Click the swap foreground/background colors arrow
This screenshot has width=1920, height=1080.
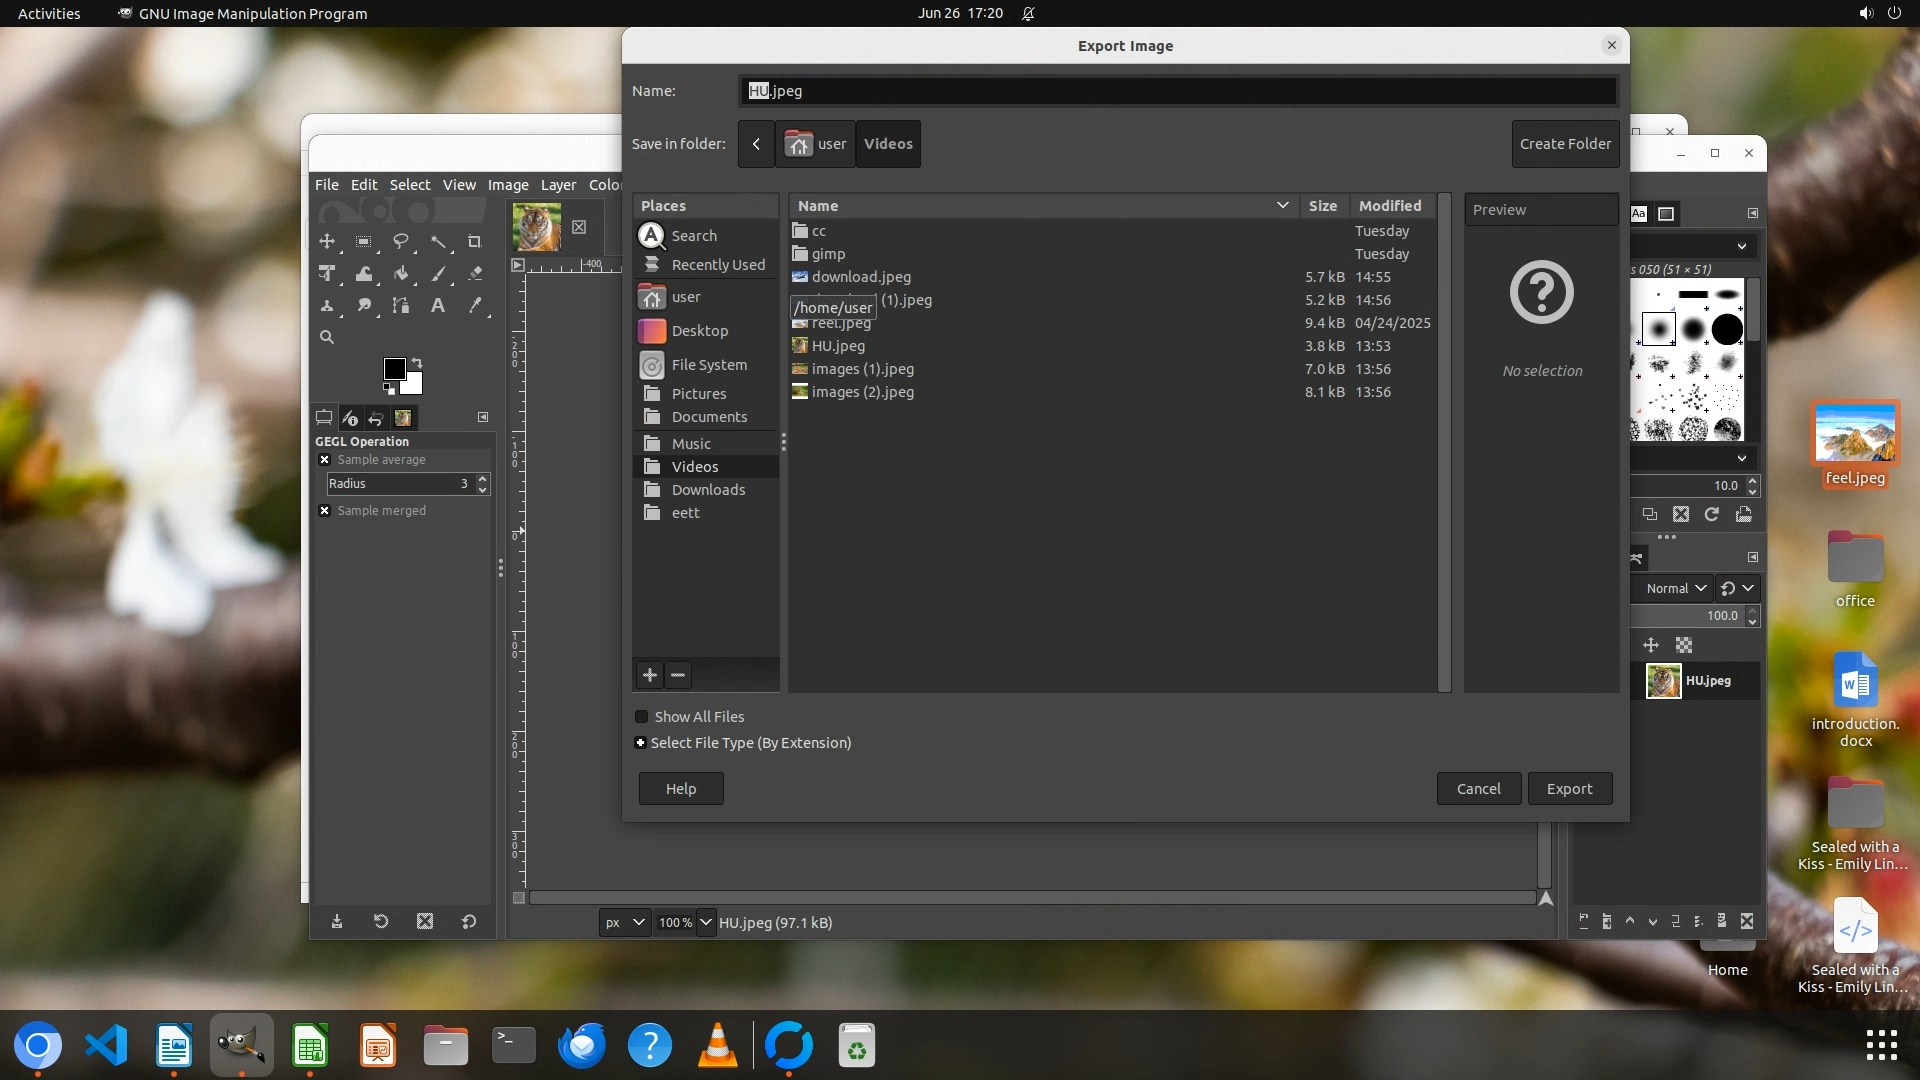417,362
